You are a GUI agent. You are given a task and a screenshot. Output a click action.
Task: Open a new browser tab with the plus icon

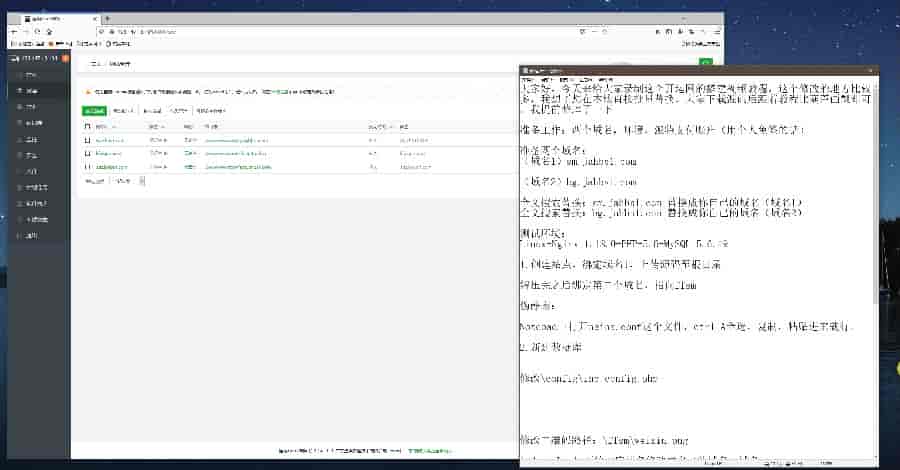coord(107,19)
